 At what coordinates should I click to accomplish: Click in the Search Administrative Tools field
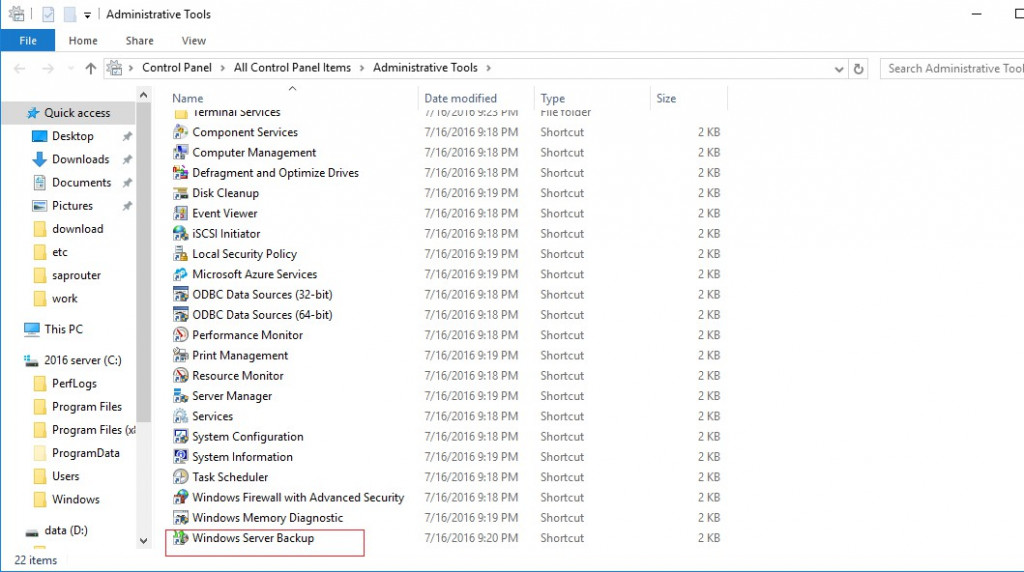(x=952, y=69)
